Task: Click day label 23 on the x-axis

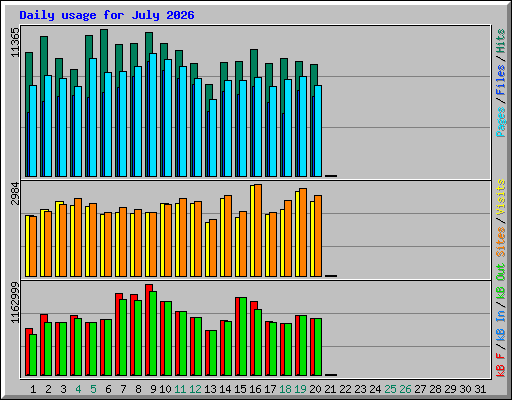Action: [x=360, y=389]
